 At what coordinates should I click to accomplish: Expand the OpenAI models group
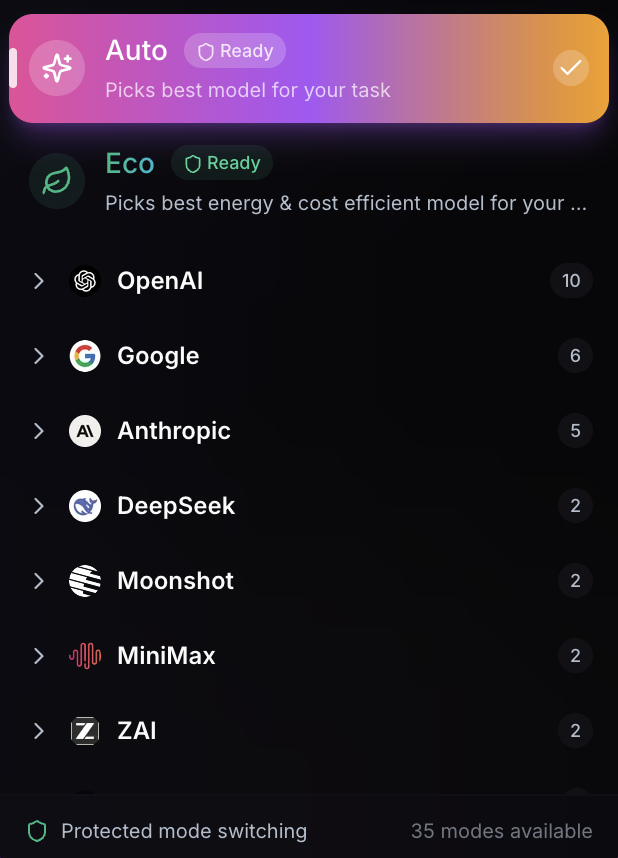pos(39,281)
